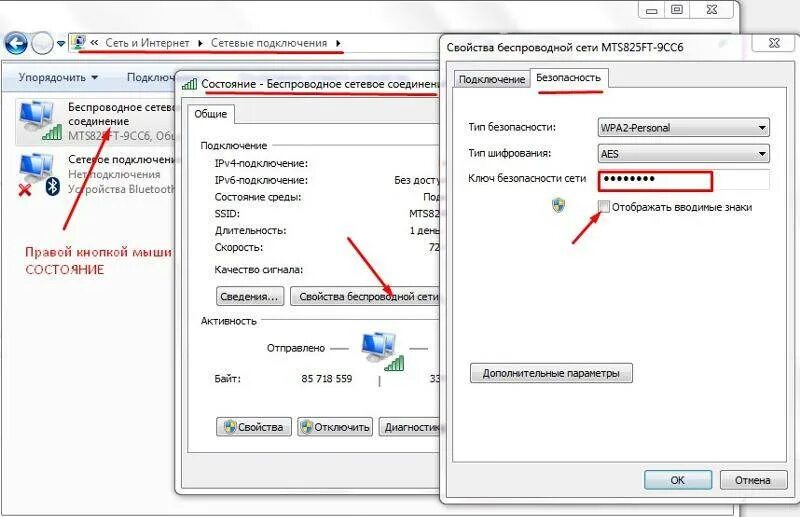Select 'Сеть и Интернет' breadcrumb
The width and height of the screenshot is (800, 517).
pos(147,43)
